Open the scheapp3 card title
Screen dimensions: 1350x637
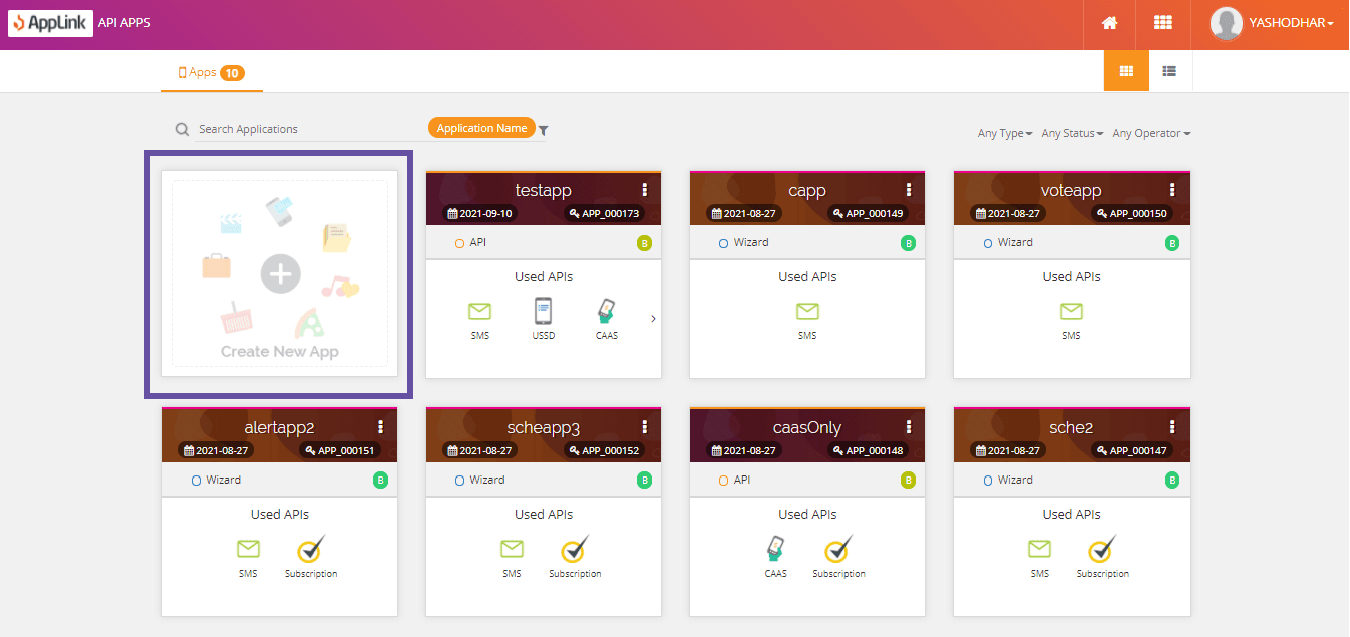tap(544, 428)
